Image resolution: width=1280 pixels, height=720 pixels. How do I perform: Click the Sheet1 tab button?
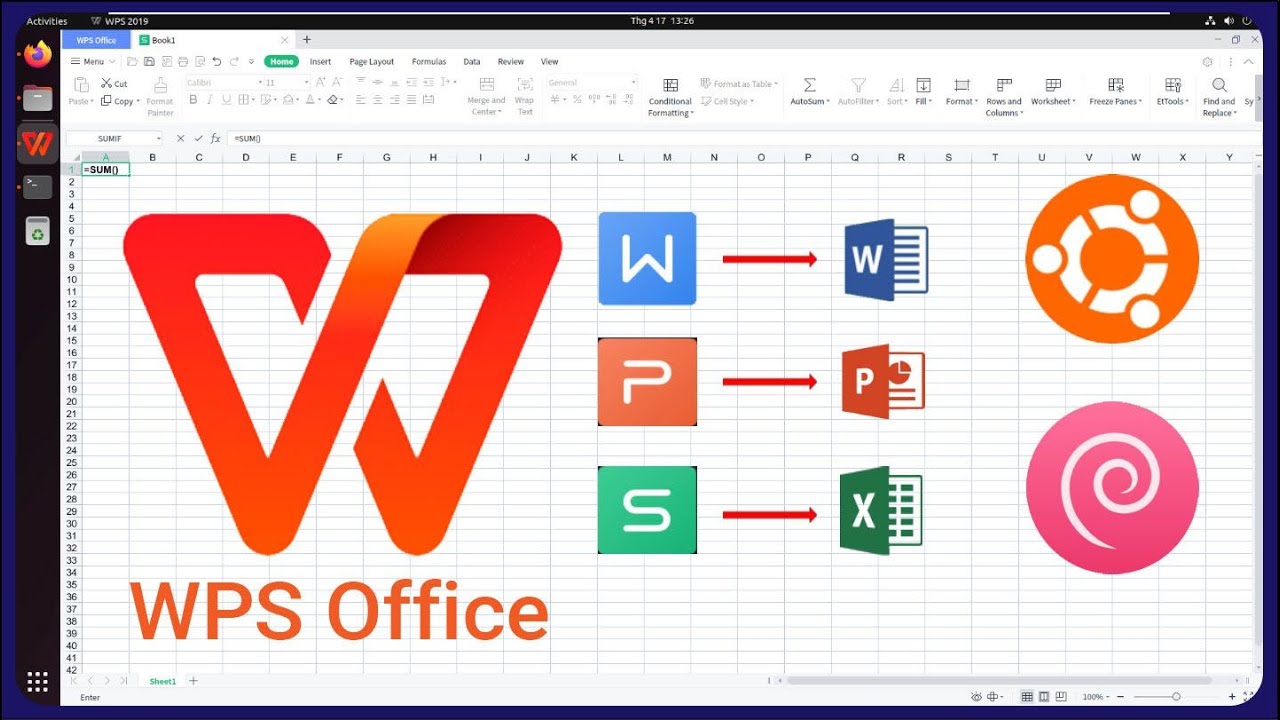[162, 681]
